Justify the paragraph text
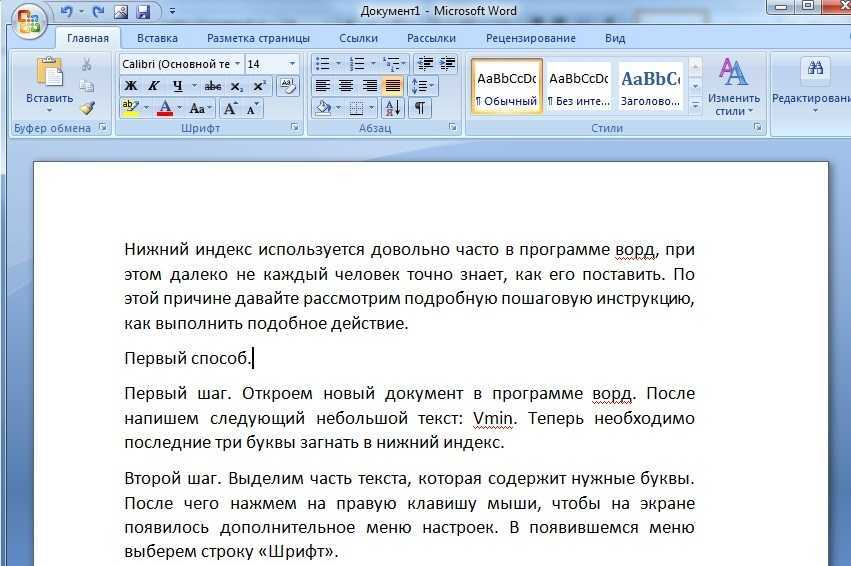The image size is (851, 566). click(x=392, y=86)
